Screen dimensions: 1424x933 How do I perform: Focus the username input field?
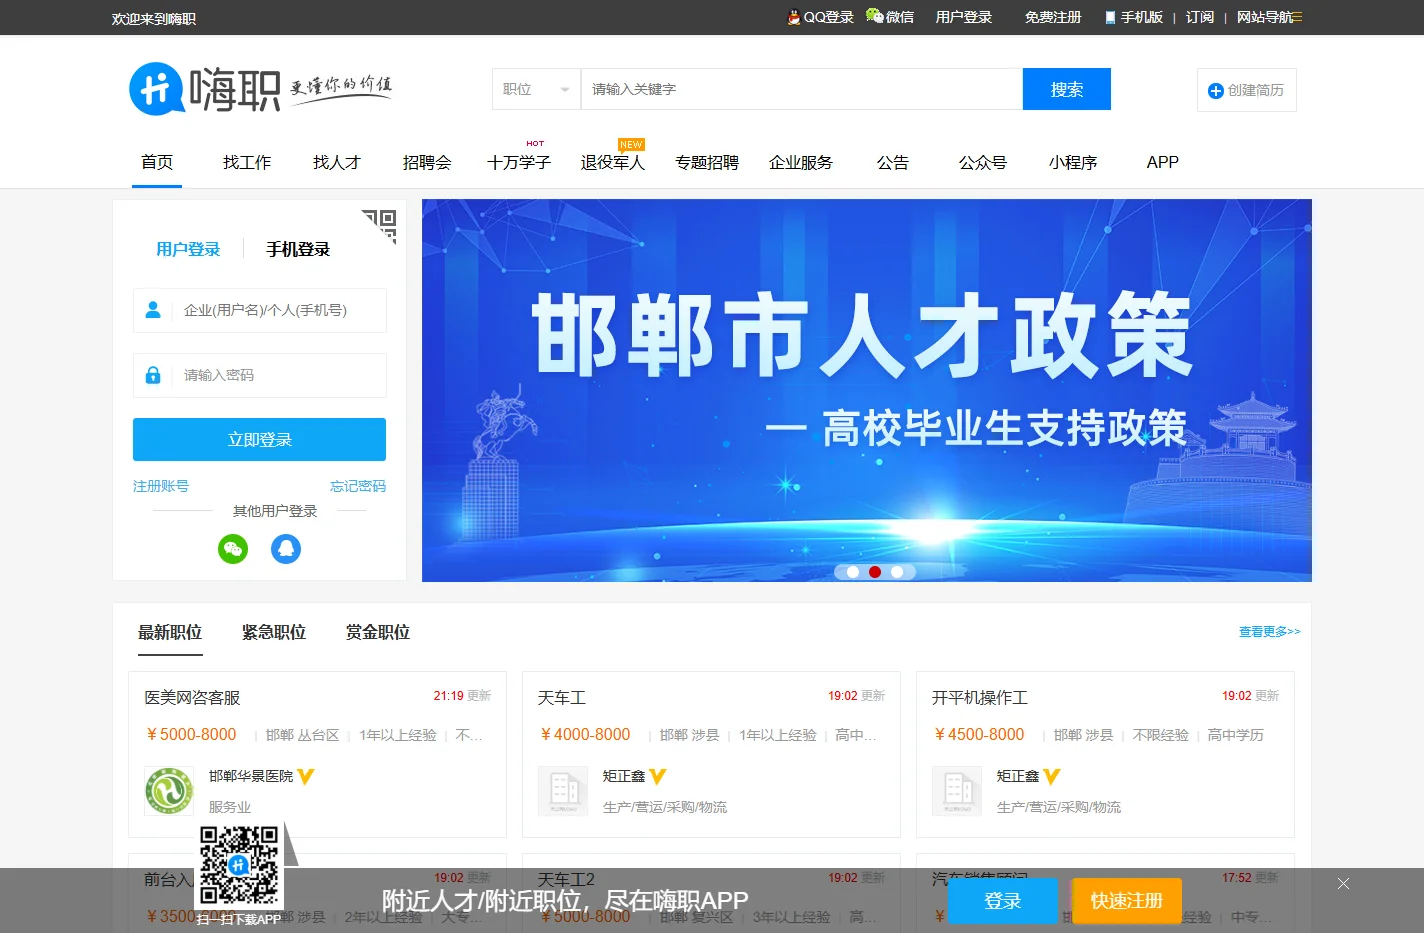click(x=260, y=310)
